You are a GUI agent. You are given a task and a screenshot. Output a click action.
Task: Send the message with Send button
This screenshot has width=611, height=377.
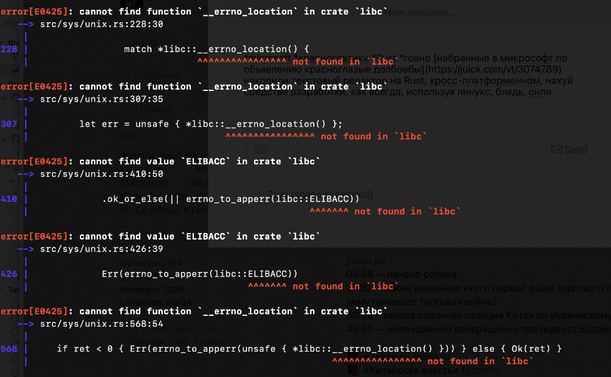point(569,149)
